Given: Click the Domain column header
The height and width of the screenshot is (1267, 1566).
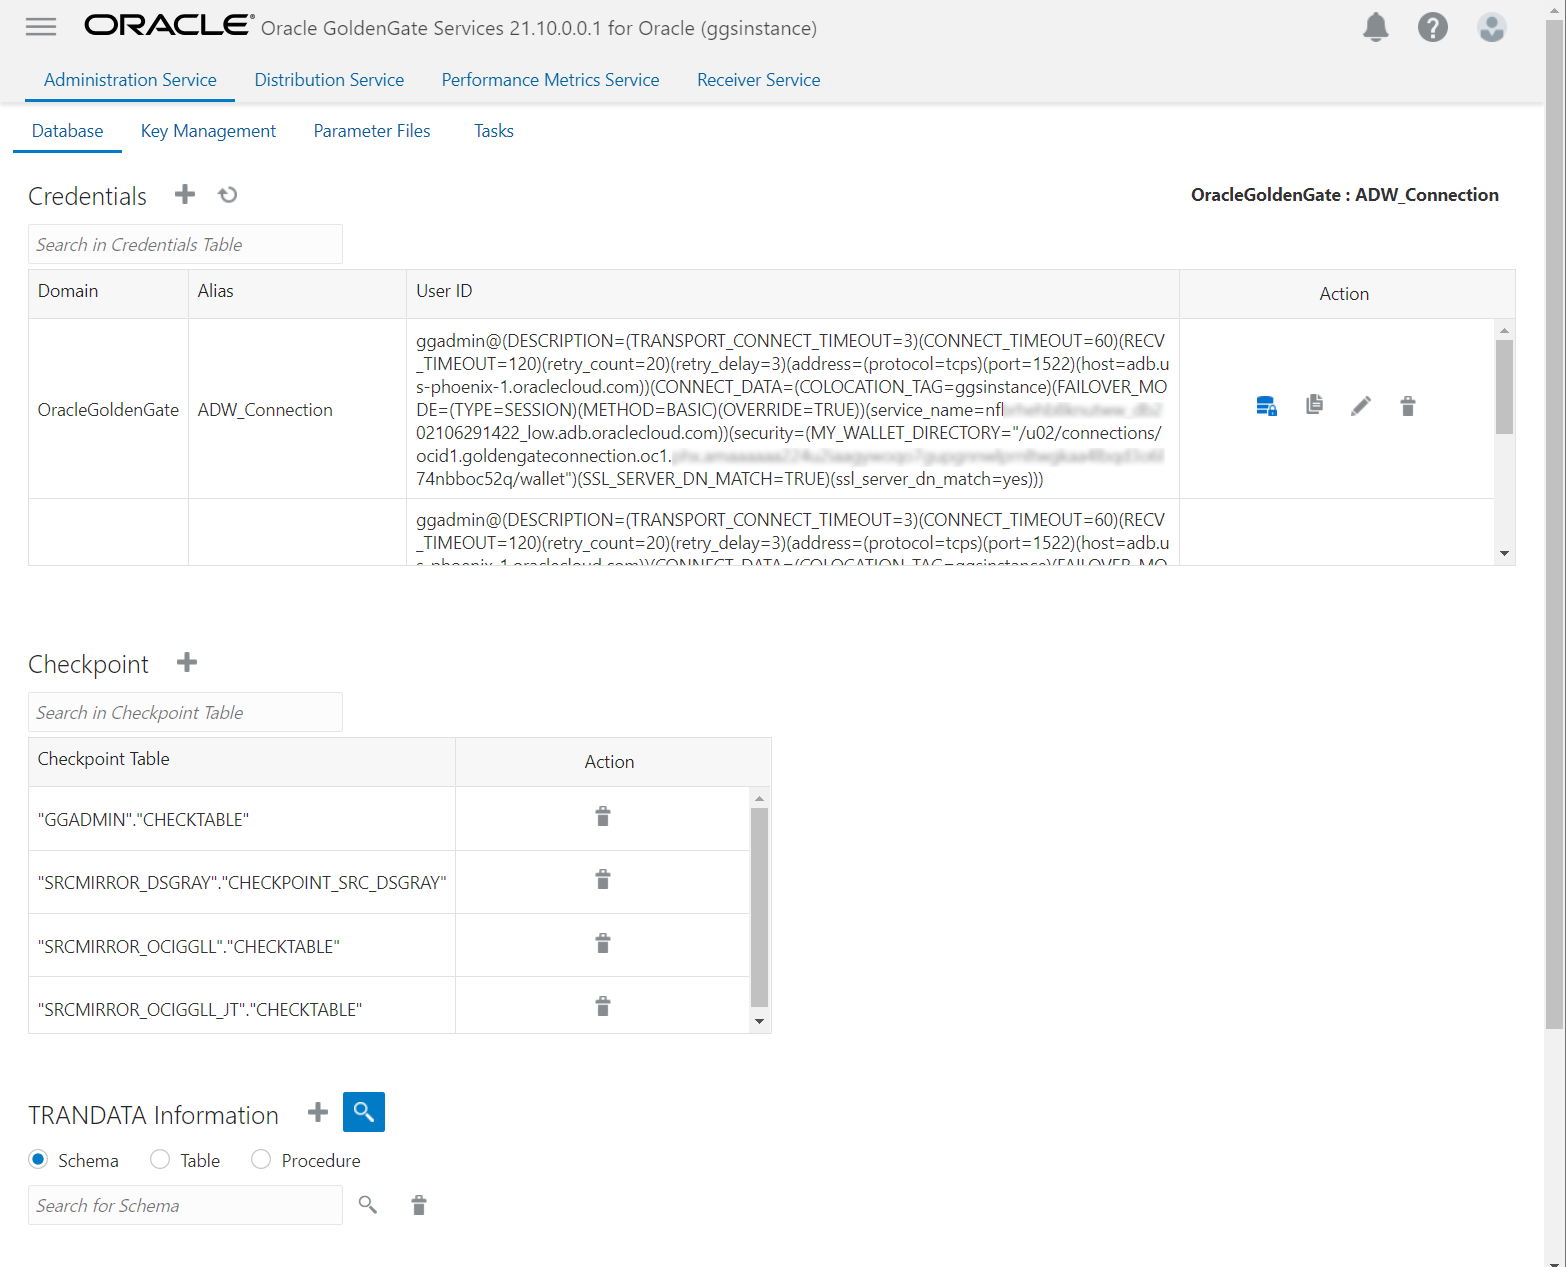Looking at the screenshot, I should click(x=108, y=293).
